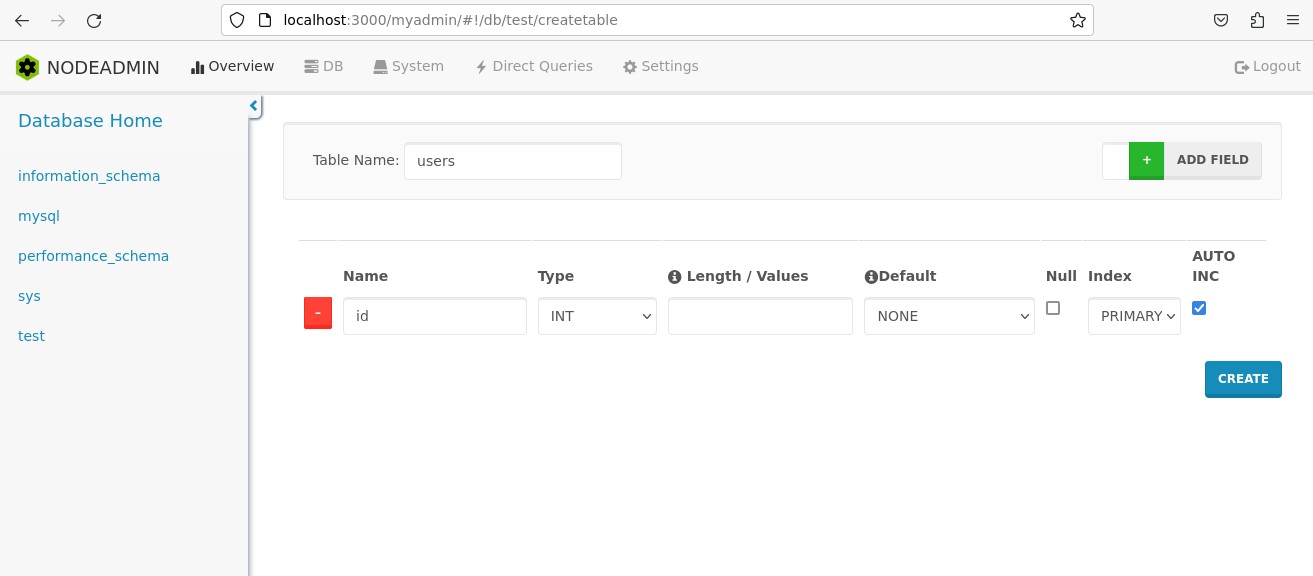Click the Table Name input field

click(x=513, y=161)
